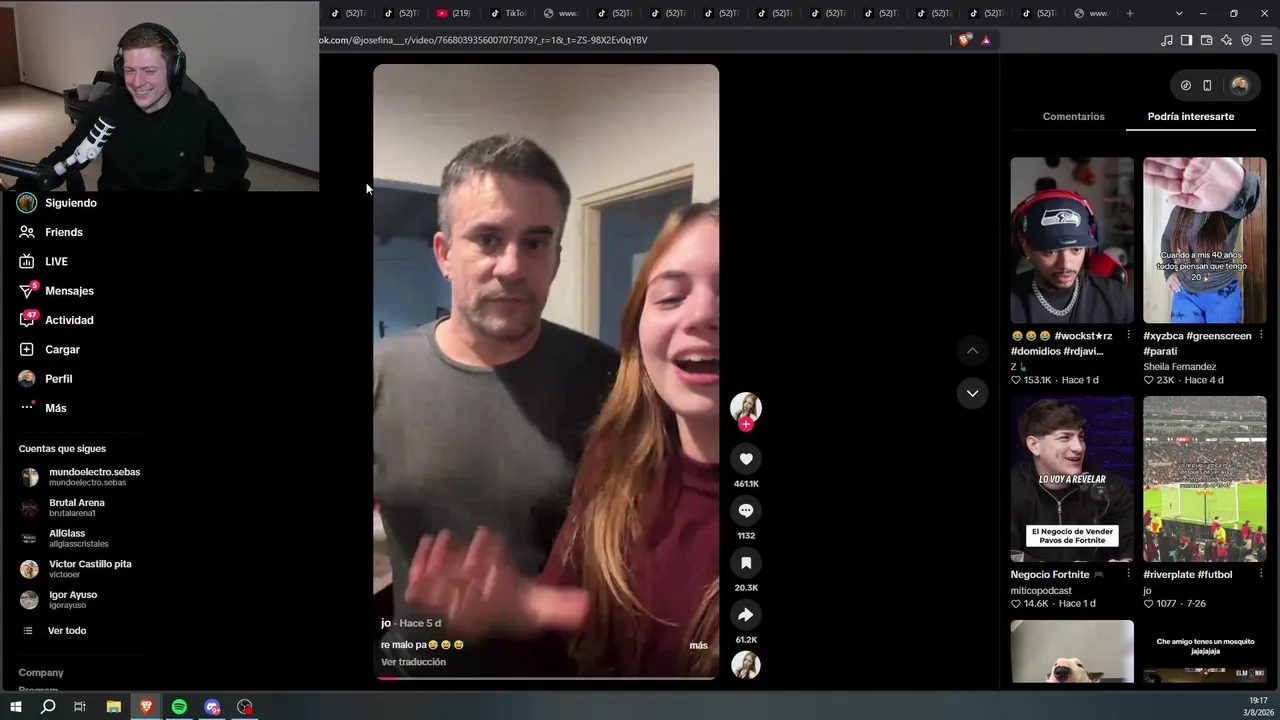Open the Brave Wallet icon
This screenshot has width=1280, height=720.
click(1206, 40)
